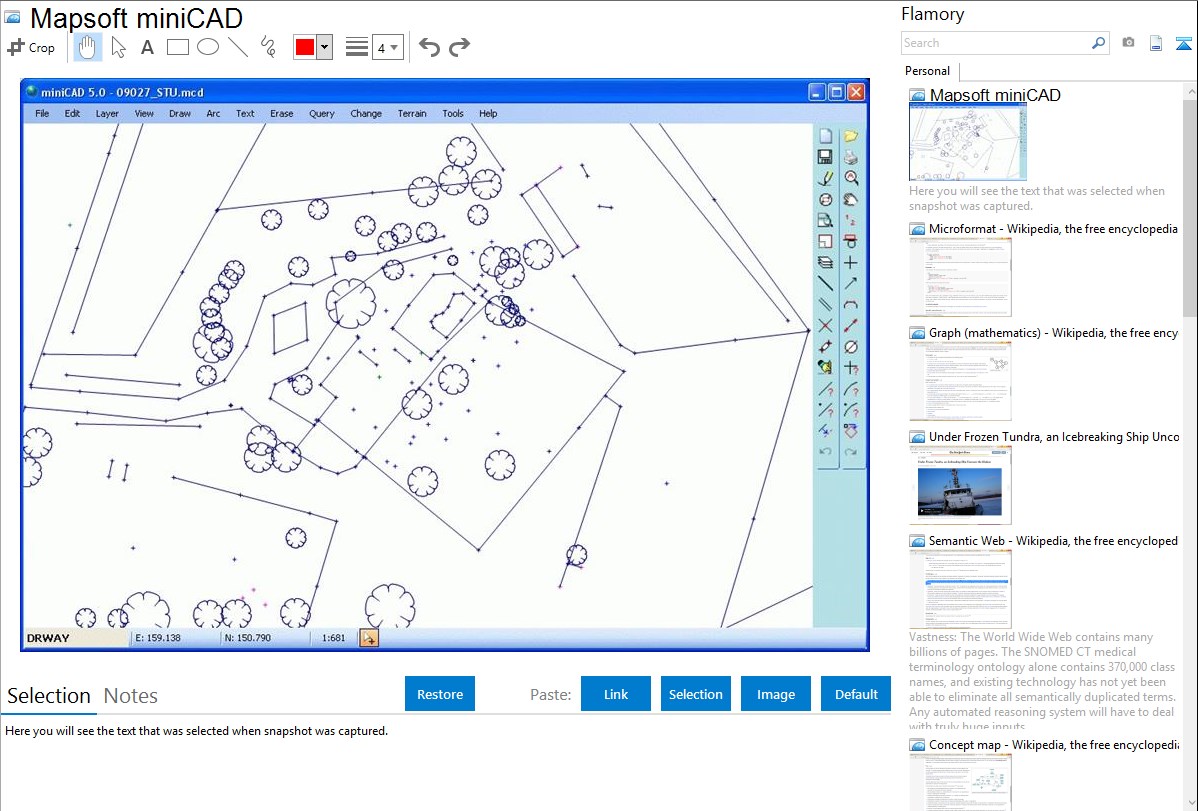Click the Paste Selection button
Image resolution: width=1198 pixels, height=811 pixels.
pos(696,694)
